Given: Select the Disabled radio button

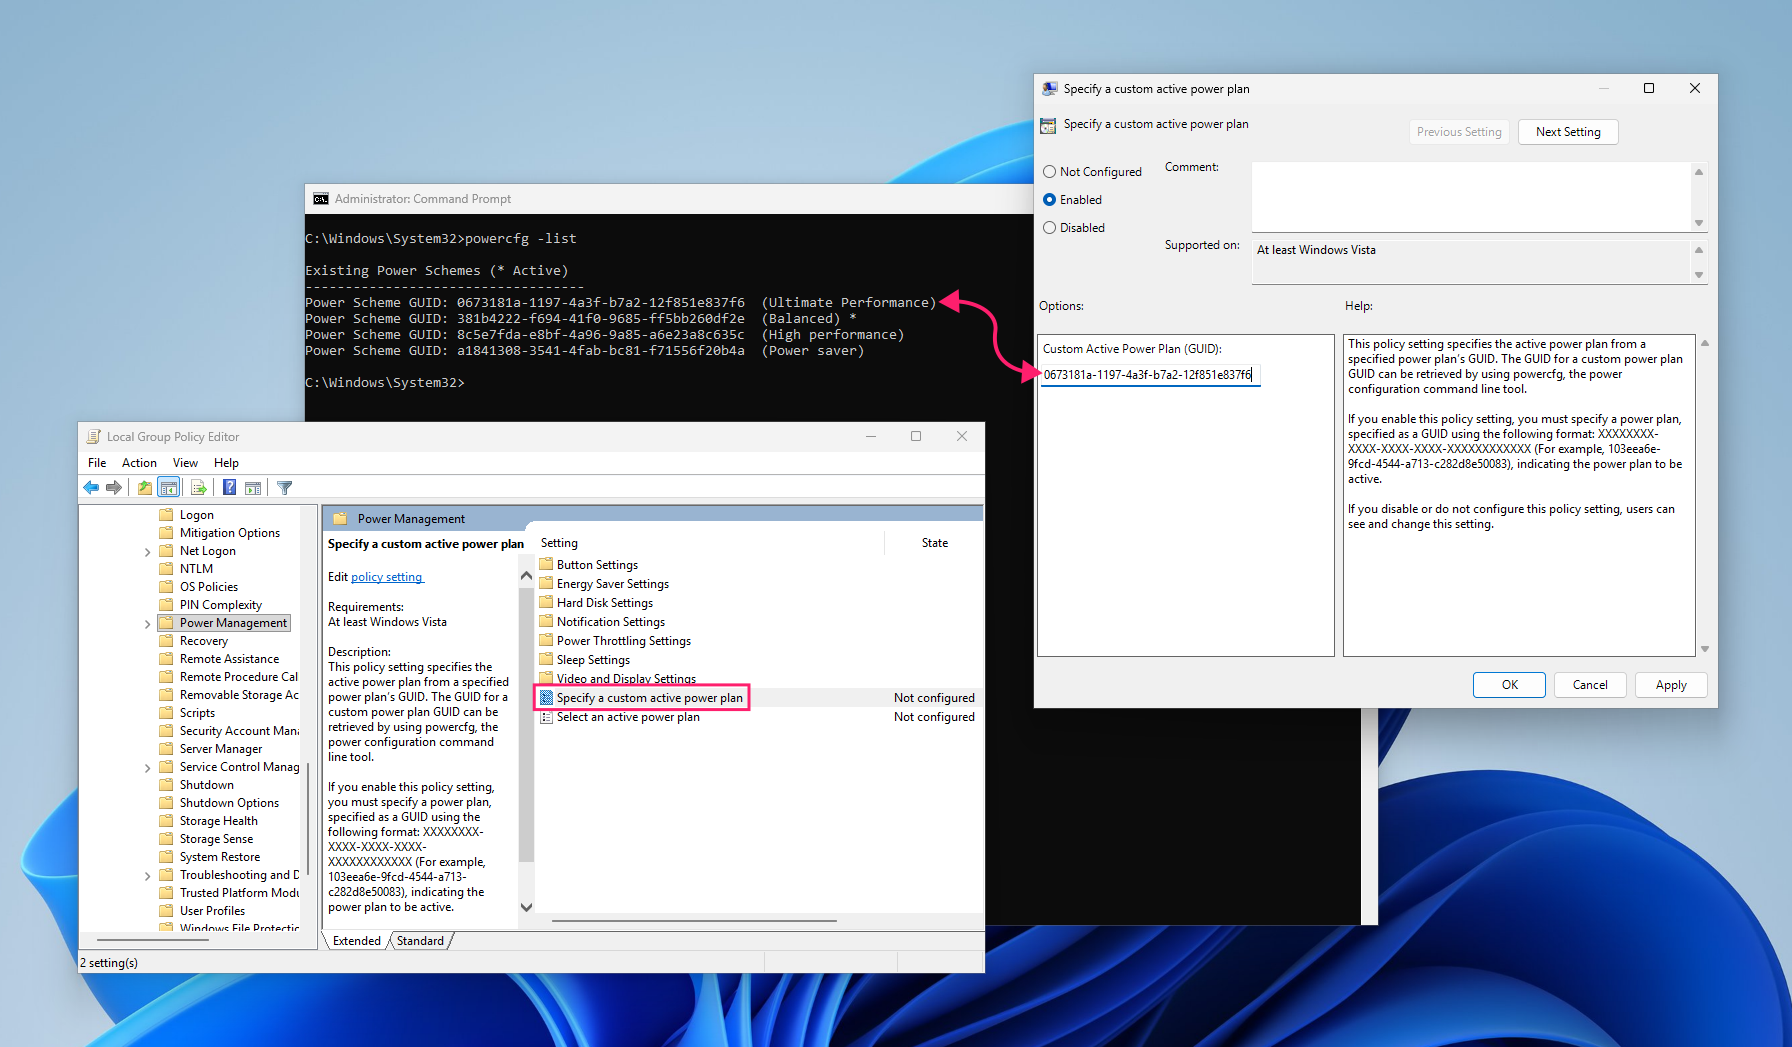Looking at the screenshot, I should coord(1050,228).
